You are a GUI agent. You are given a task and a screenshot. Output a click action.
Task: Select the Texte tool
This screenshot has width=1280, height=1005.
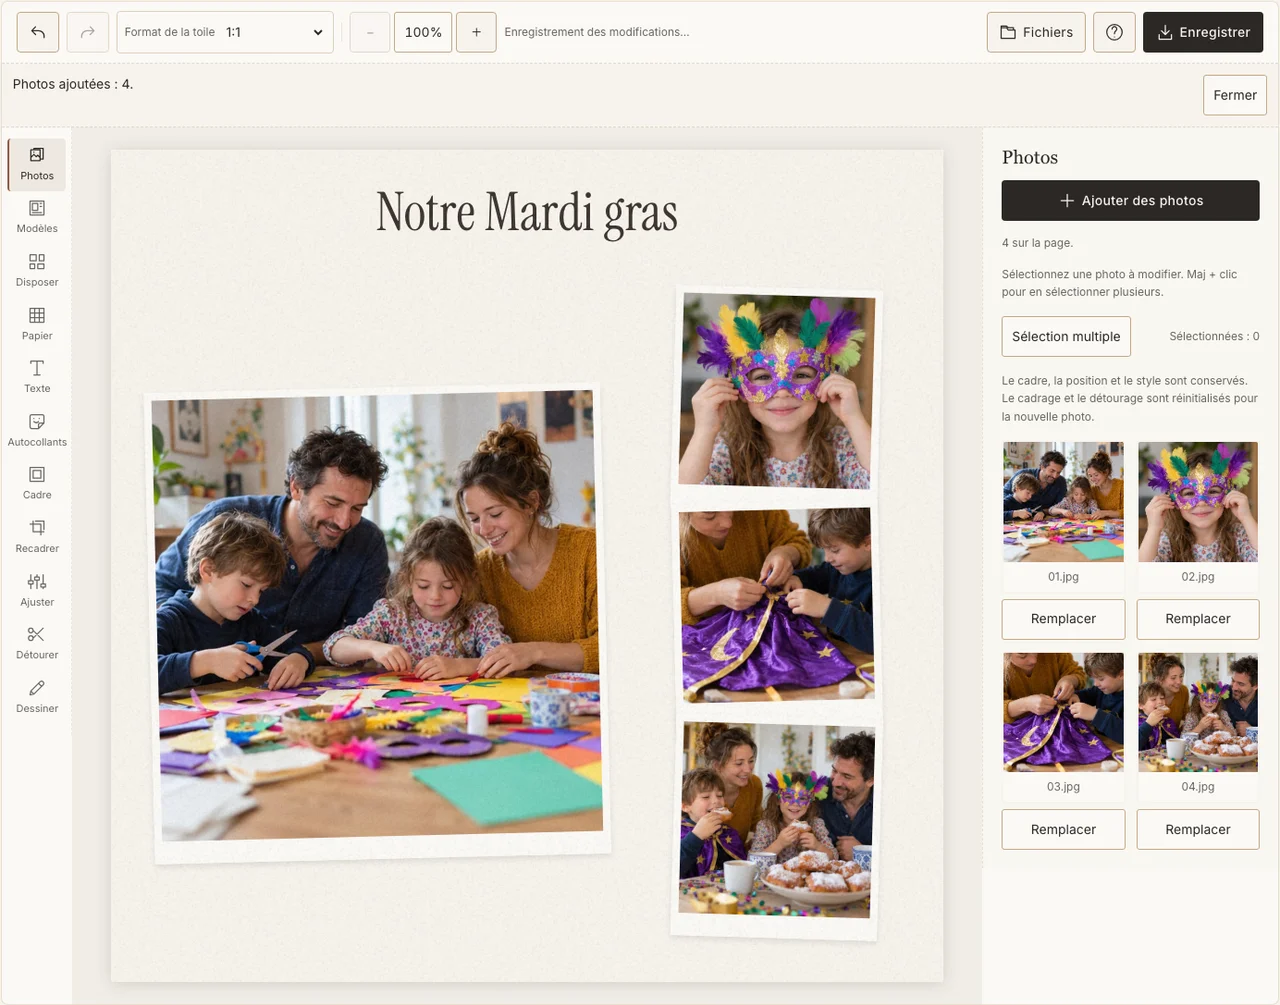[x=37, y=377]
